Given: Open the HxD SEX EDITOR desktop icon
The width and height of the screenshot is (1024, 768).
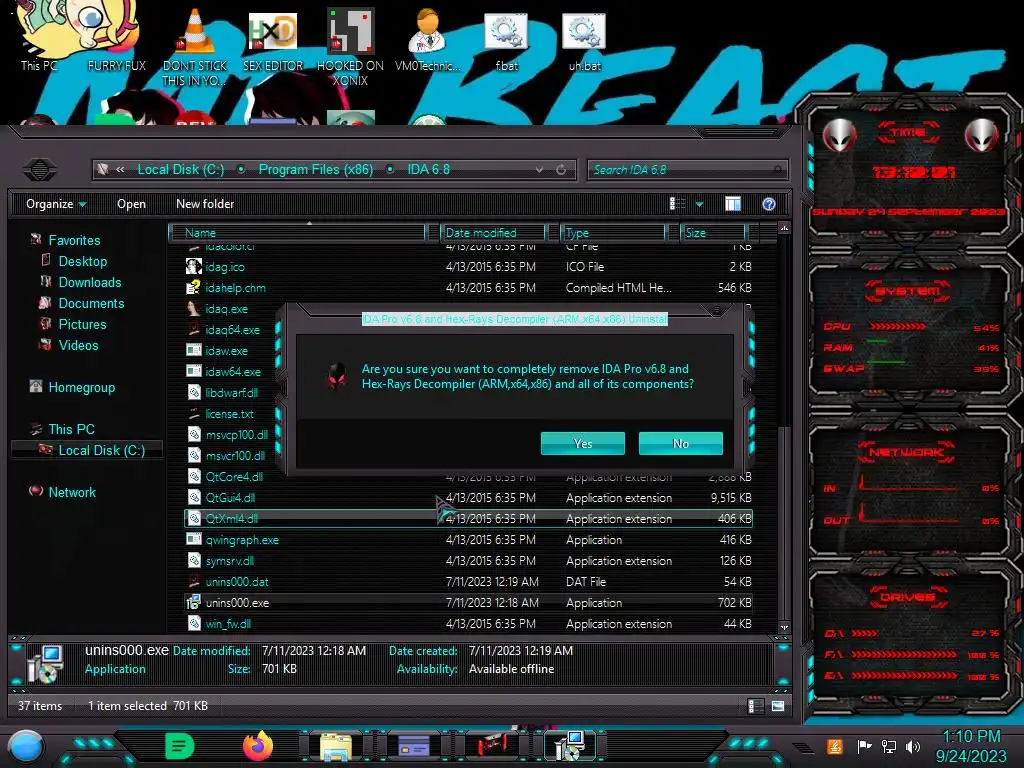Looking at the screenshot, I should click(x=273, y=40).
